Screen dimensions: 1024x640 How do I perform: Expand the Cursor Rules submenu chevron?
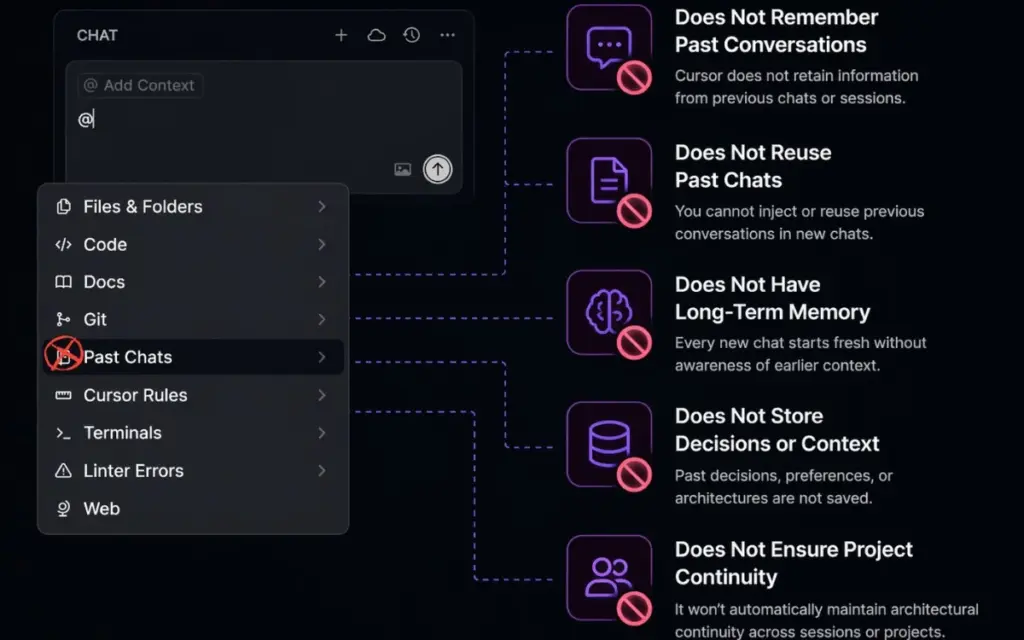[322, 395]
